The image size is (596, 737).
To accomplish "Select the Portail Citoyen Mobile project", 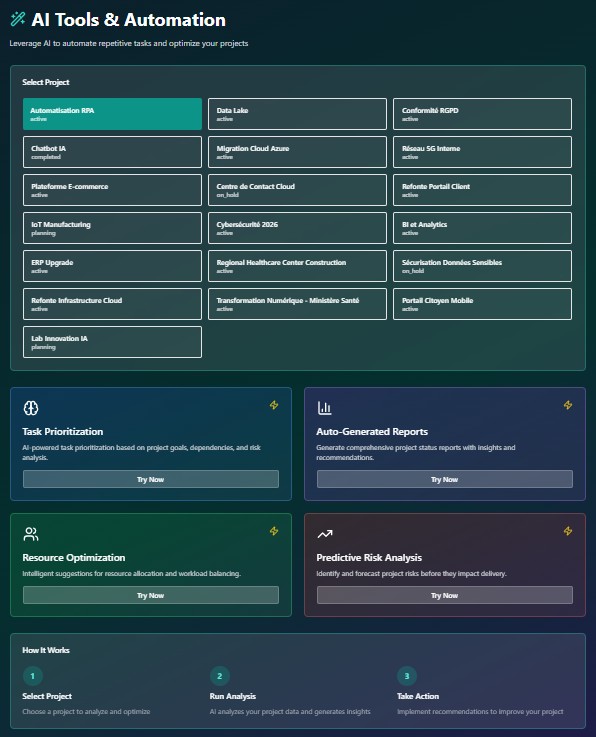I will pyautogui.click(x=483, y=304).
